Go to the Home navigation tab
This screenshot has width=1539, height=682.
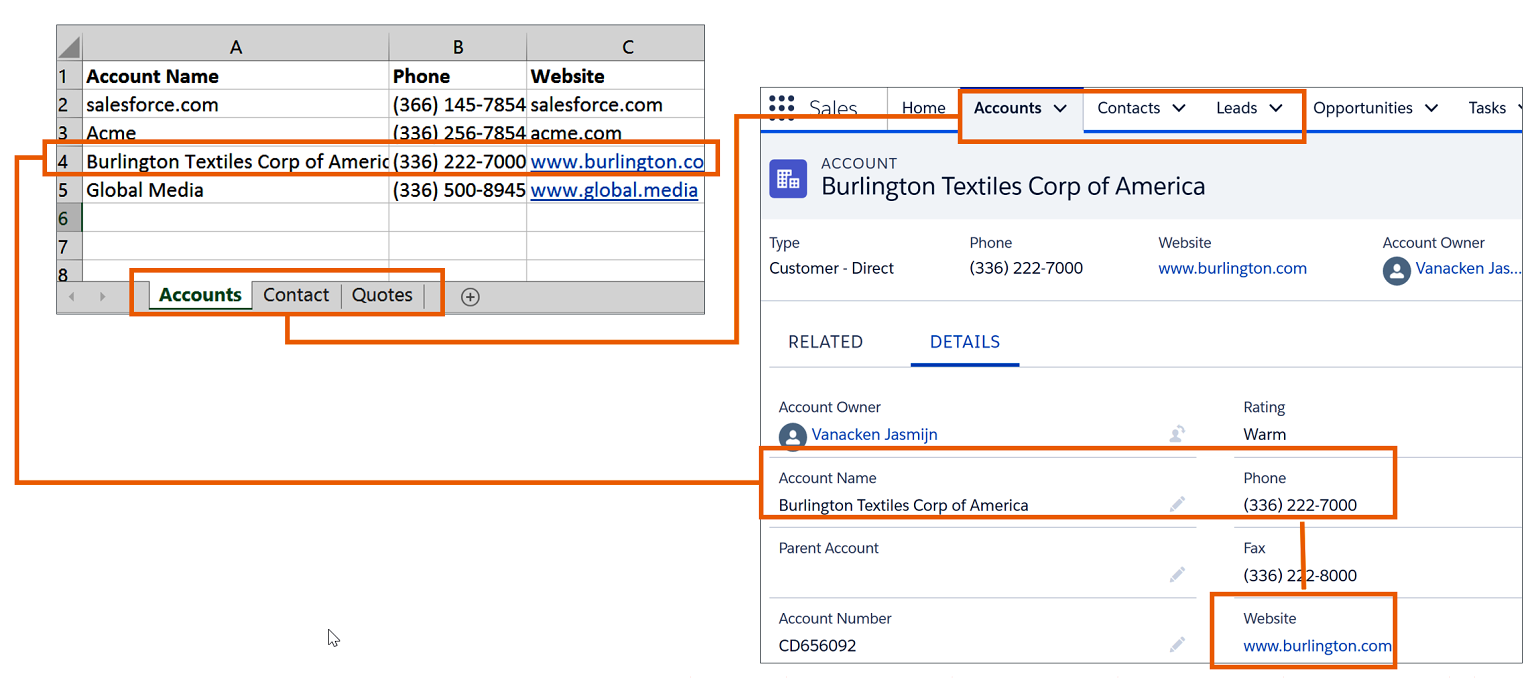[x=923, y=108]
